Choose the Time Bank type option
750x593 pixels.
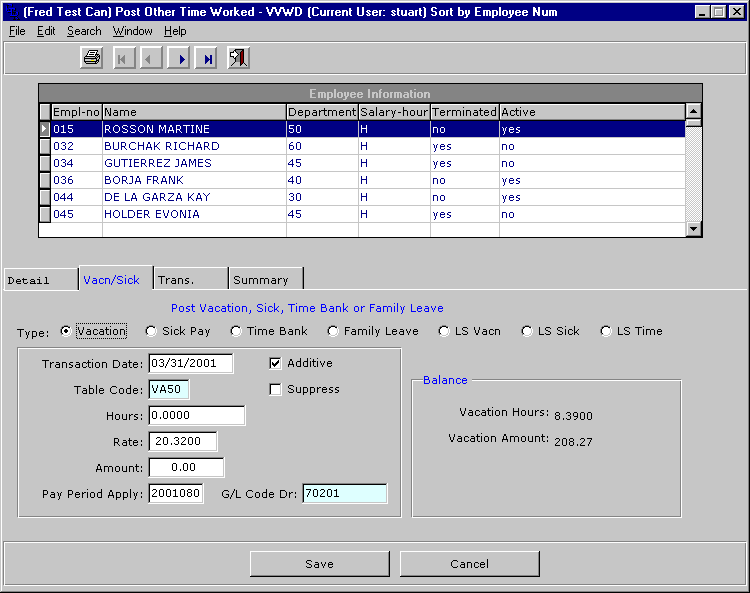pyautogui.click(x=236, y=332)
